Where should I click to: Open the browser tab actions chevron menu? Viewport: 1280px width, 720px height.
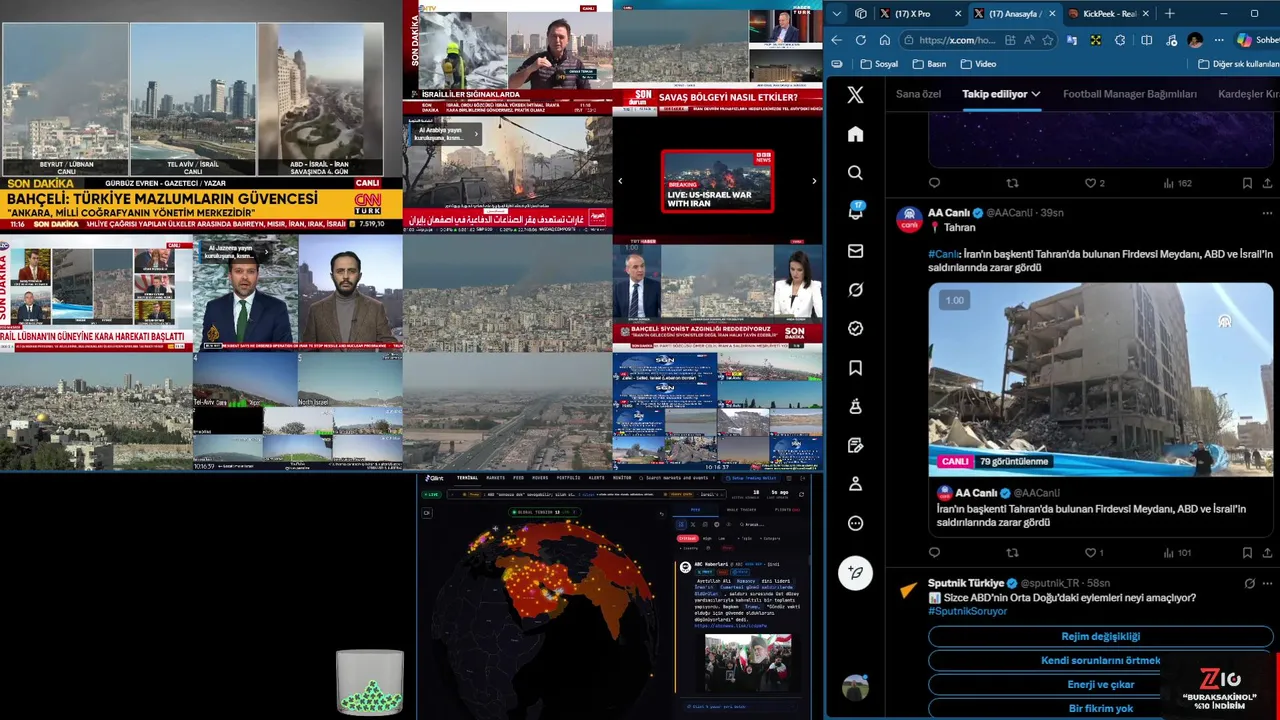(x=837, y=14)
